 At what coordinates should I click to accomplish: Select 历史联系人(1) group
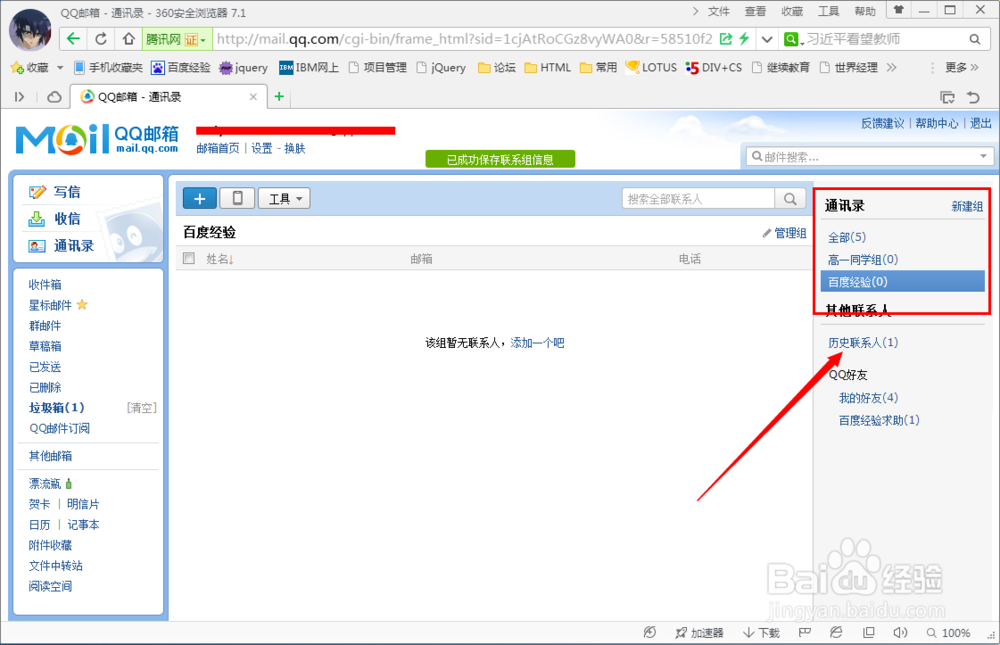pos(863,343)
